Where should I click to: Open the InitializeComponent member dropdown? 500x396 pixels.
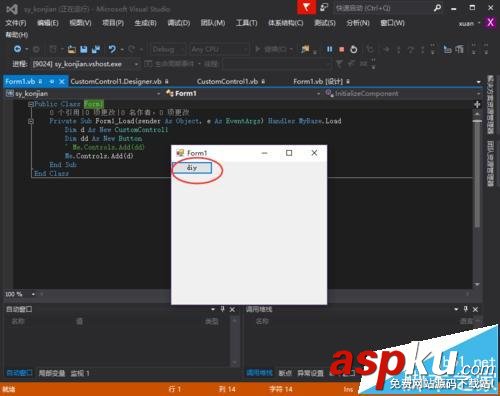coord(479,94)
